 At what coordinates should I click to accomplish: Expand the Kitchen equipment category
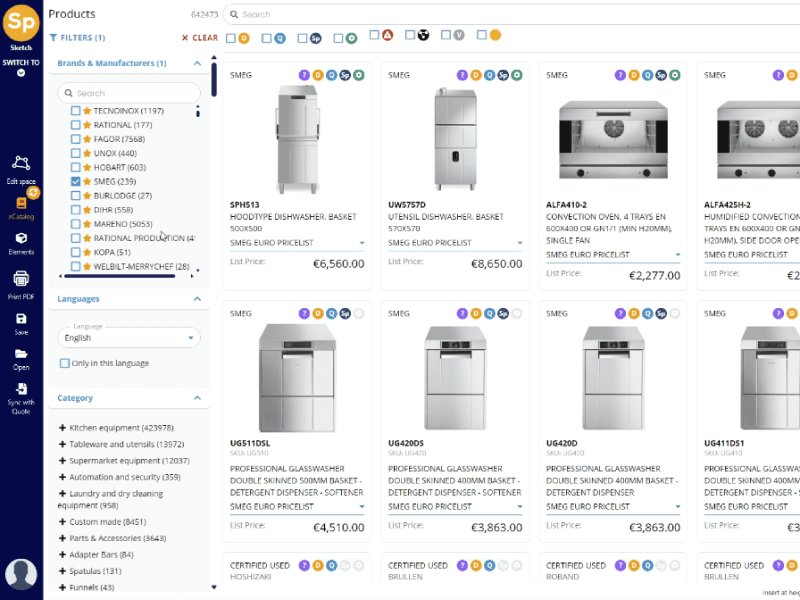[63, 428]
